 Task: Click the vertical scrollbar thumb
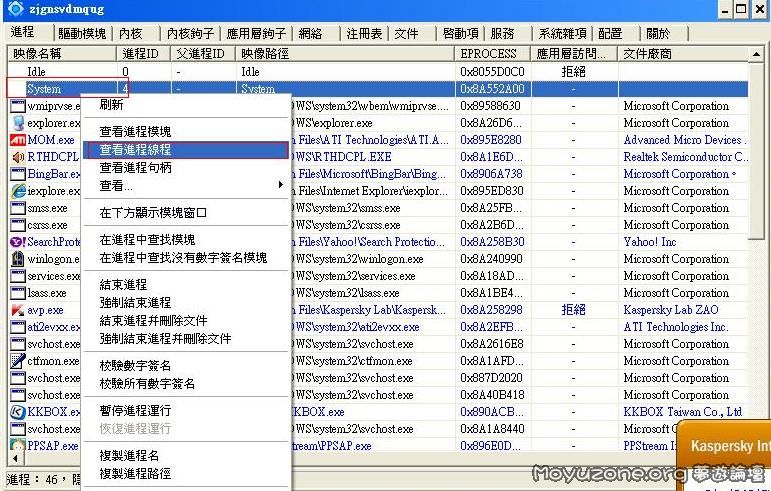[756, 151]
